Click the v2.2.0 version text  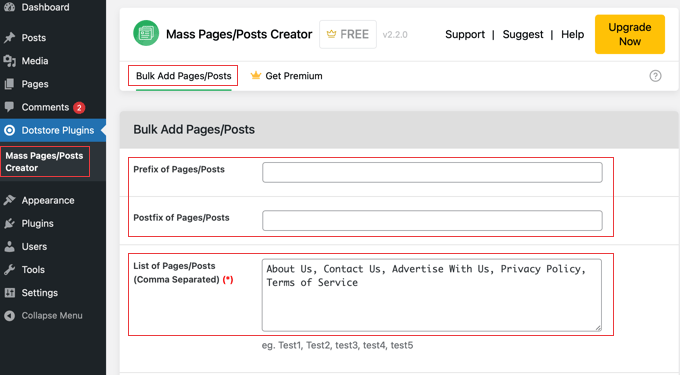[395, 35]
